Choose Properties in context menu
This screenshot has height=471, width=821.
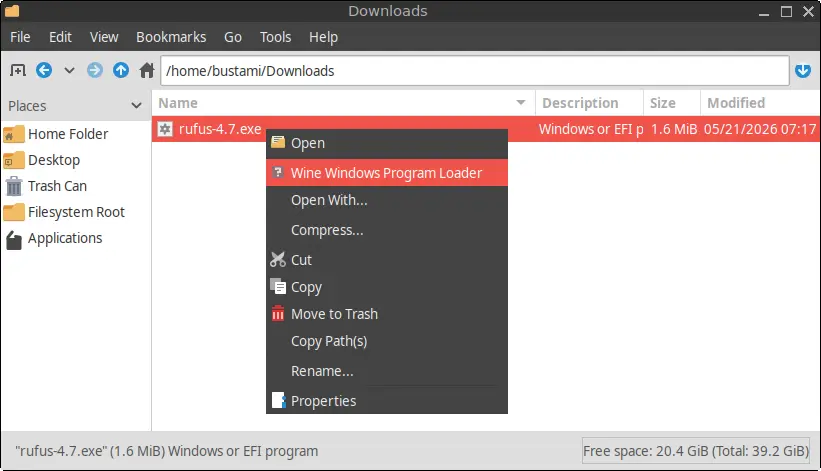tap(387, 401)
